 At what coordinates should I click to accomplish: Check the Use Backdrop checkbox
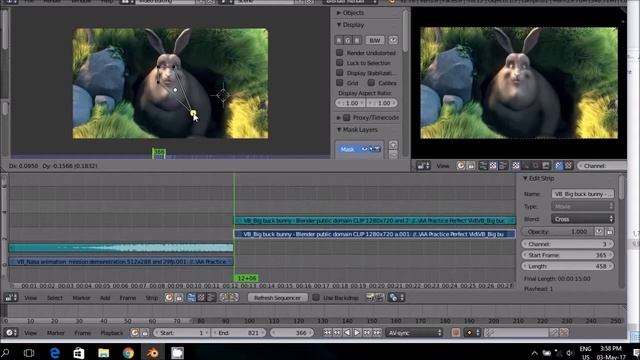coord(316,298)
